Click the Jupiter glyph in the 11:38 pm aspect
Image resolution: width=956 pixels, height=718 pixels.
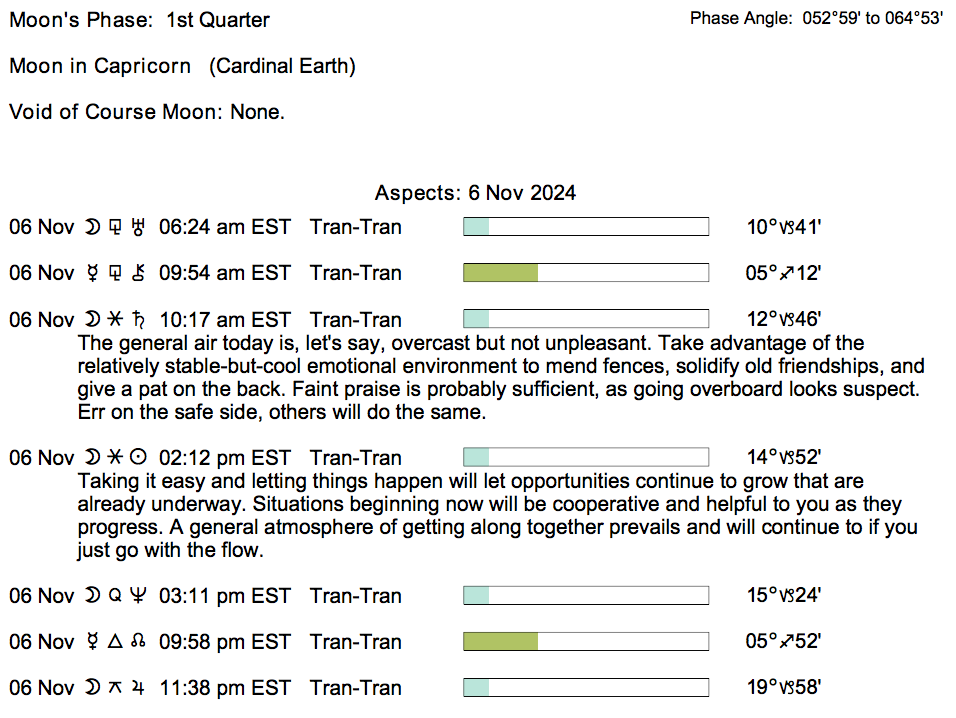[x=138, y=688]
